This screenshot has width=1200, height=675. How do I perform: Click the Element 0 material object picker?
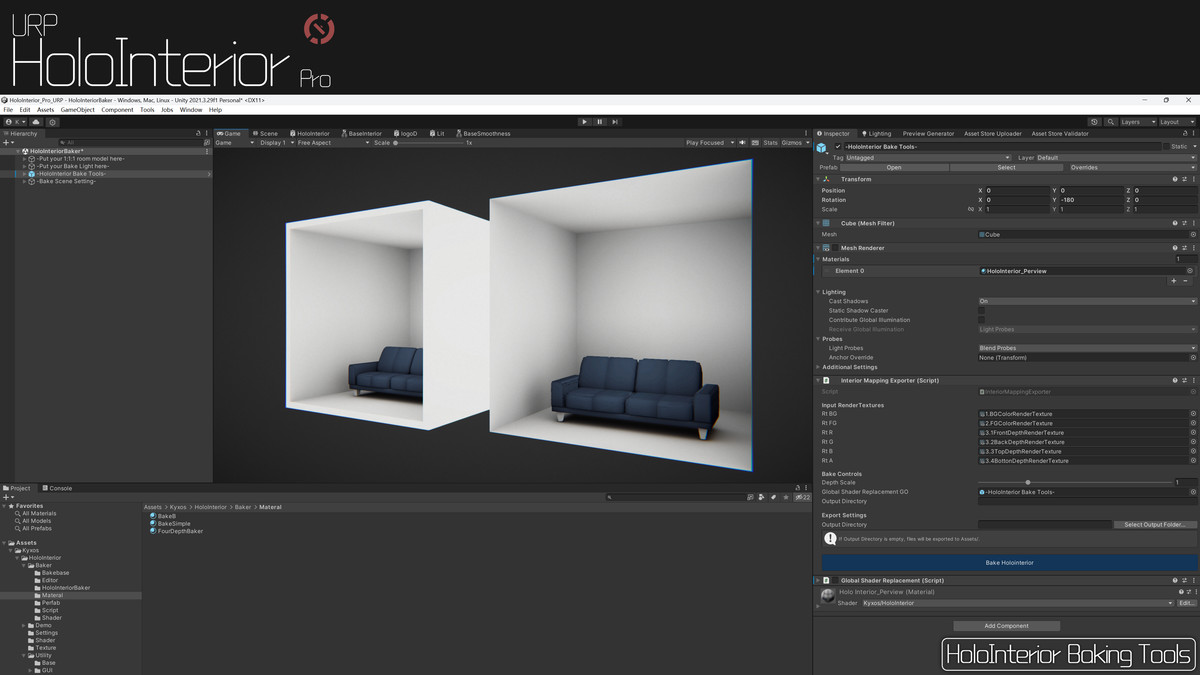[x=1190, y=271]
